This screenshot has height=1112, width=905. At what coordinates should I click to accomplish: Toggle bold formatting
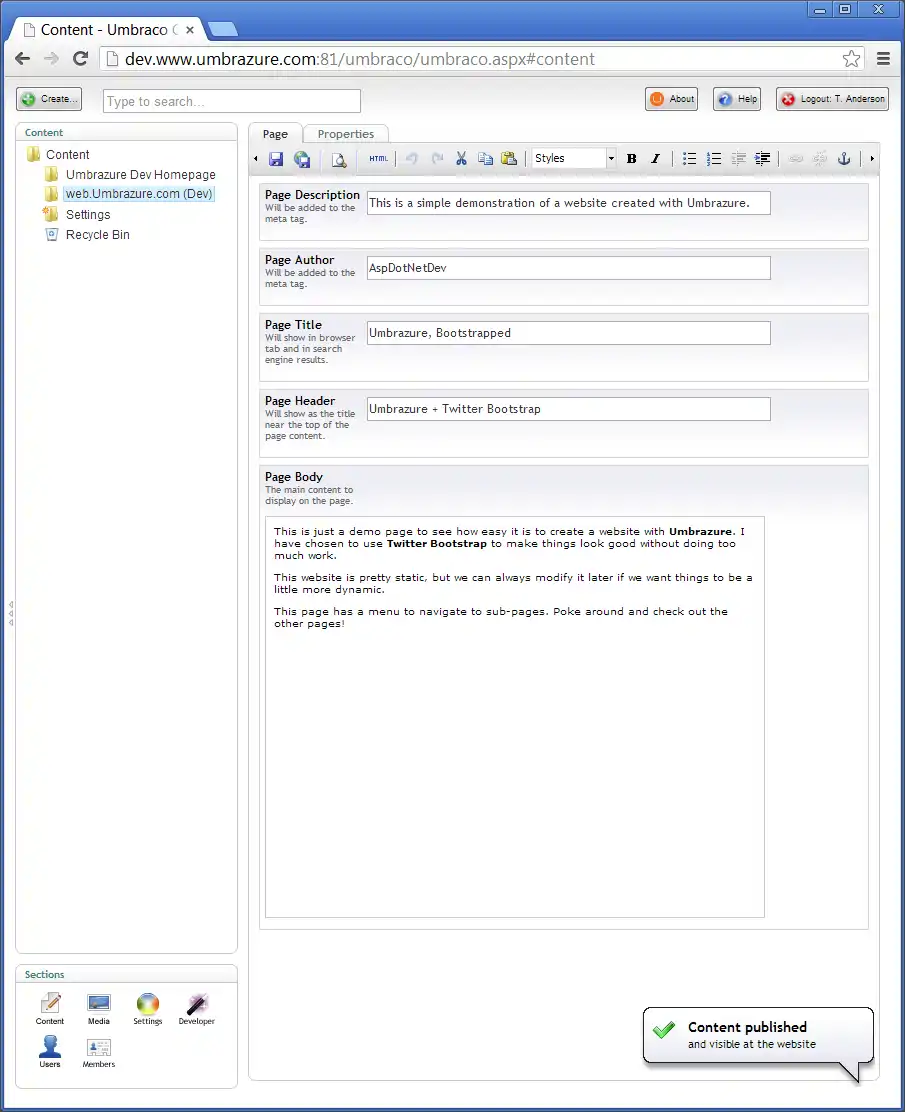[x=631, y=158]
